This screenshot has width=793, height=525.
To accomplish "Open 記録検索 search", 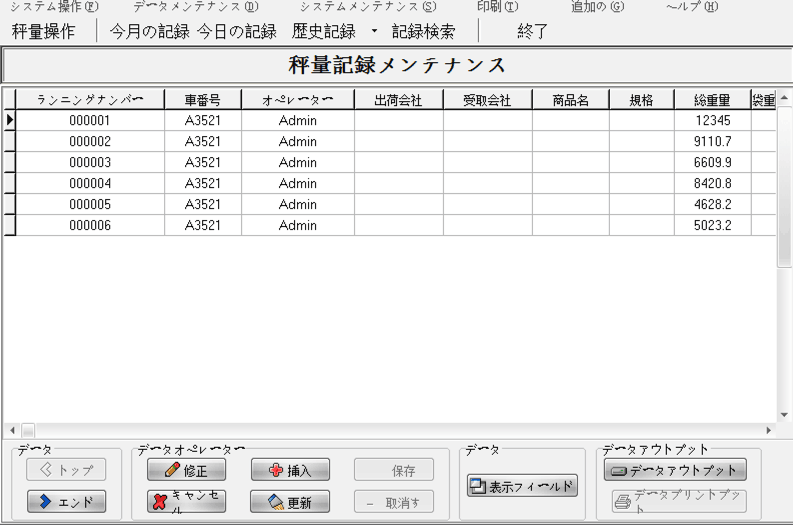I will click(423, 31).
